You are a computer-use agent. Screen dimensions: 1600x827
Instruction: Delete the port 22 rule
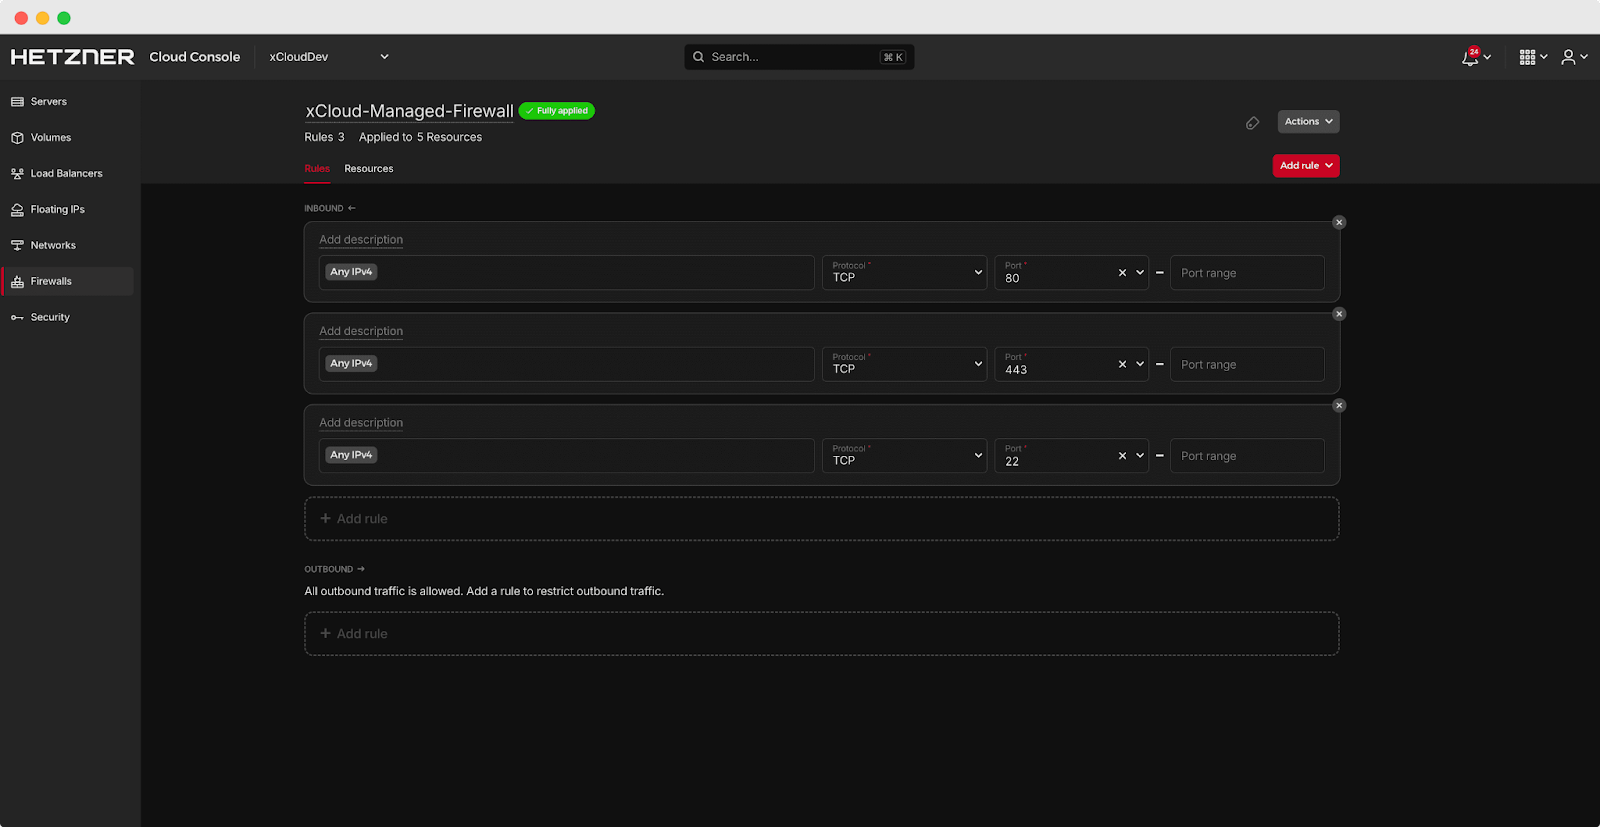pyautogui.click(x=1339, y=405)
